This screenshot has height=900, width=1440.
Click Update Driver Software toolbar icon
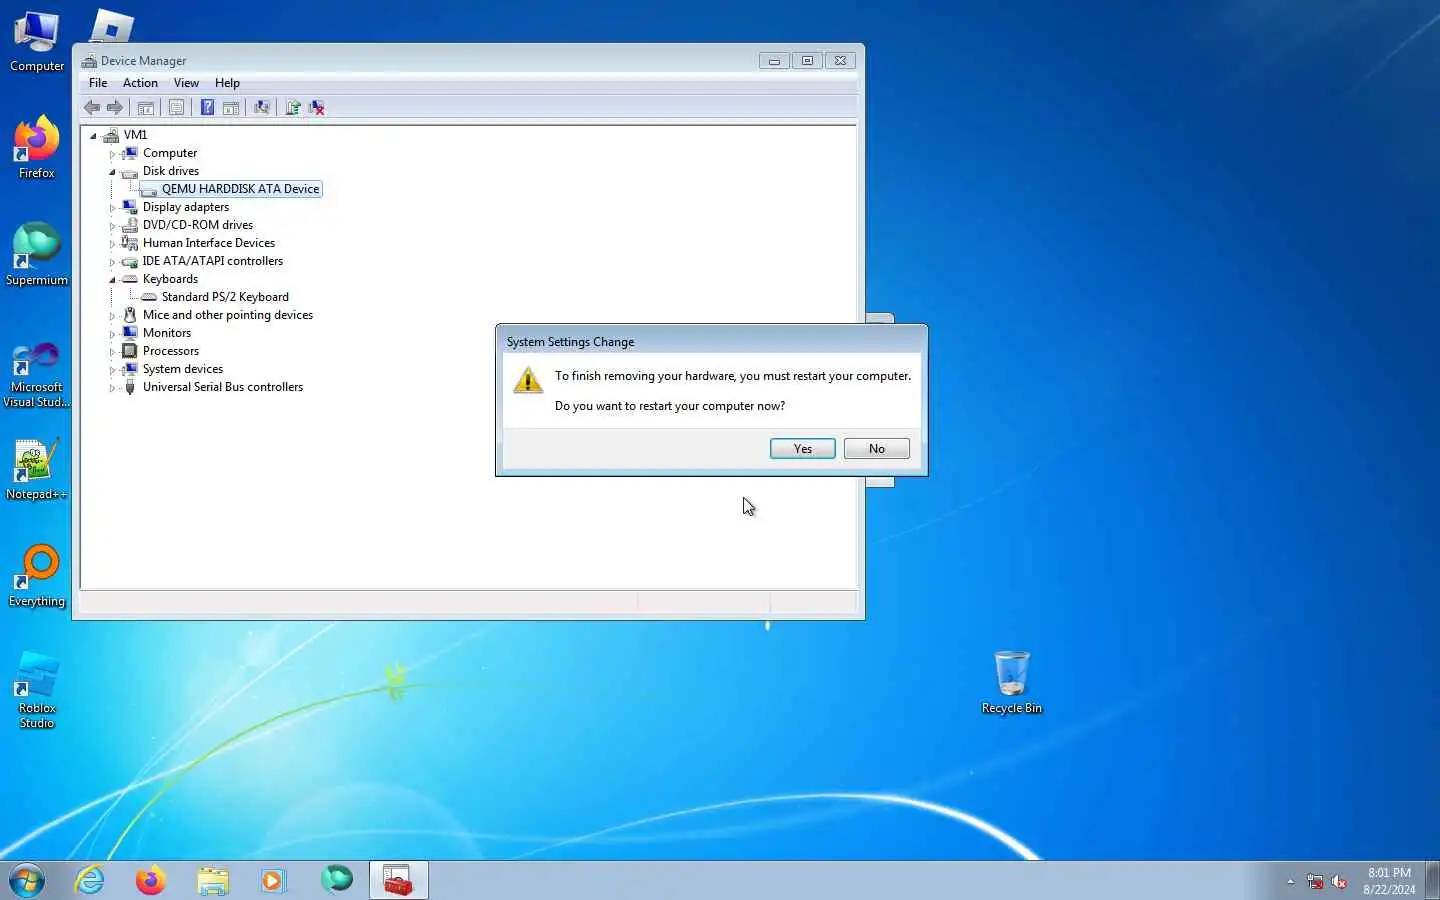(x=293, y=108)
